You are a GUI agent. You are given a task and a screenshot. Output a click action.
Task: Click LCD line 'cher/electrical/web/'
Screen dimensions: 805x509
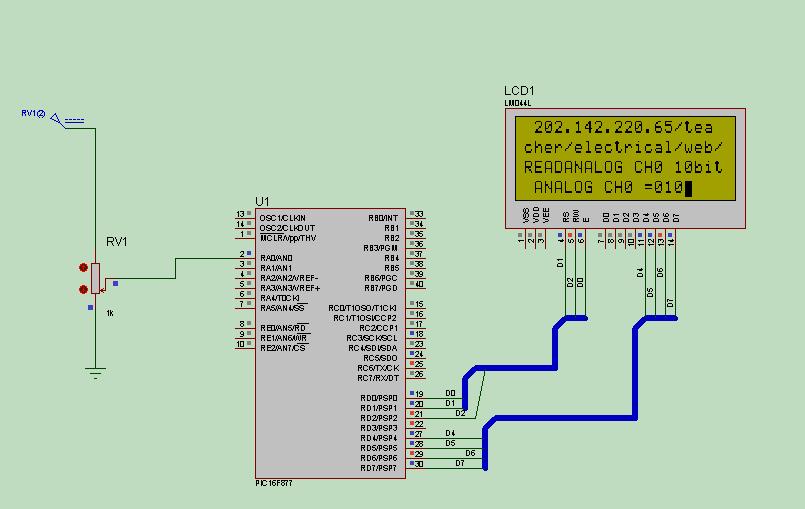click(623, 147)
